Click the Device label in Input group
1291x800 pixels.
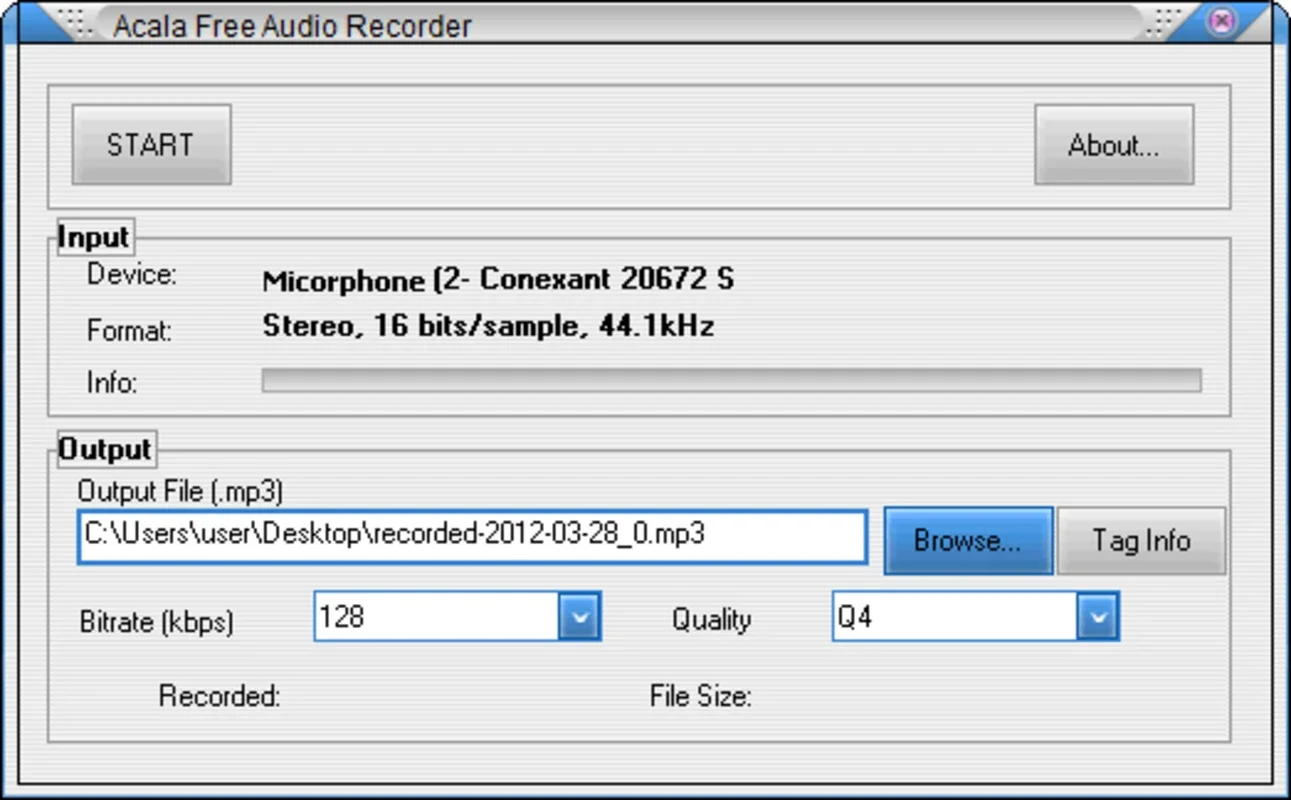[x=132, y=274]
